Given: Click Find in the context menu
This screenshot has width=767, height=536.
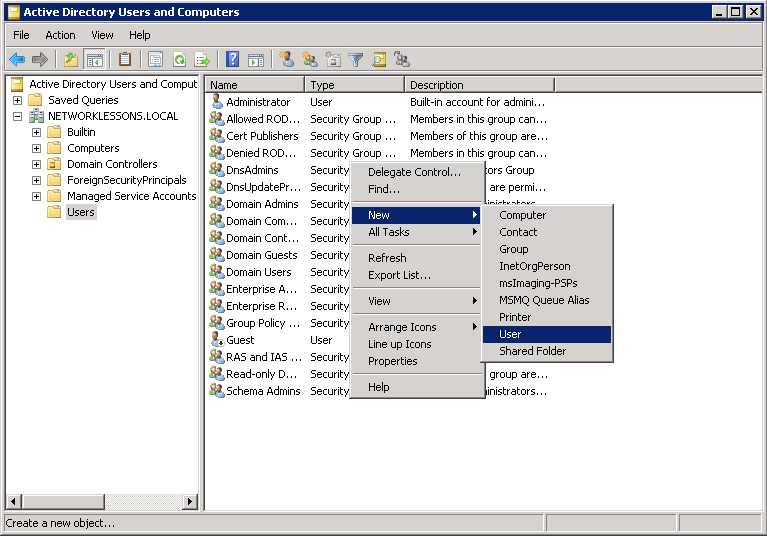Looking at the screenshot, I should (417, 189).
